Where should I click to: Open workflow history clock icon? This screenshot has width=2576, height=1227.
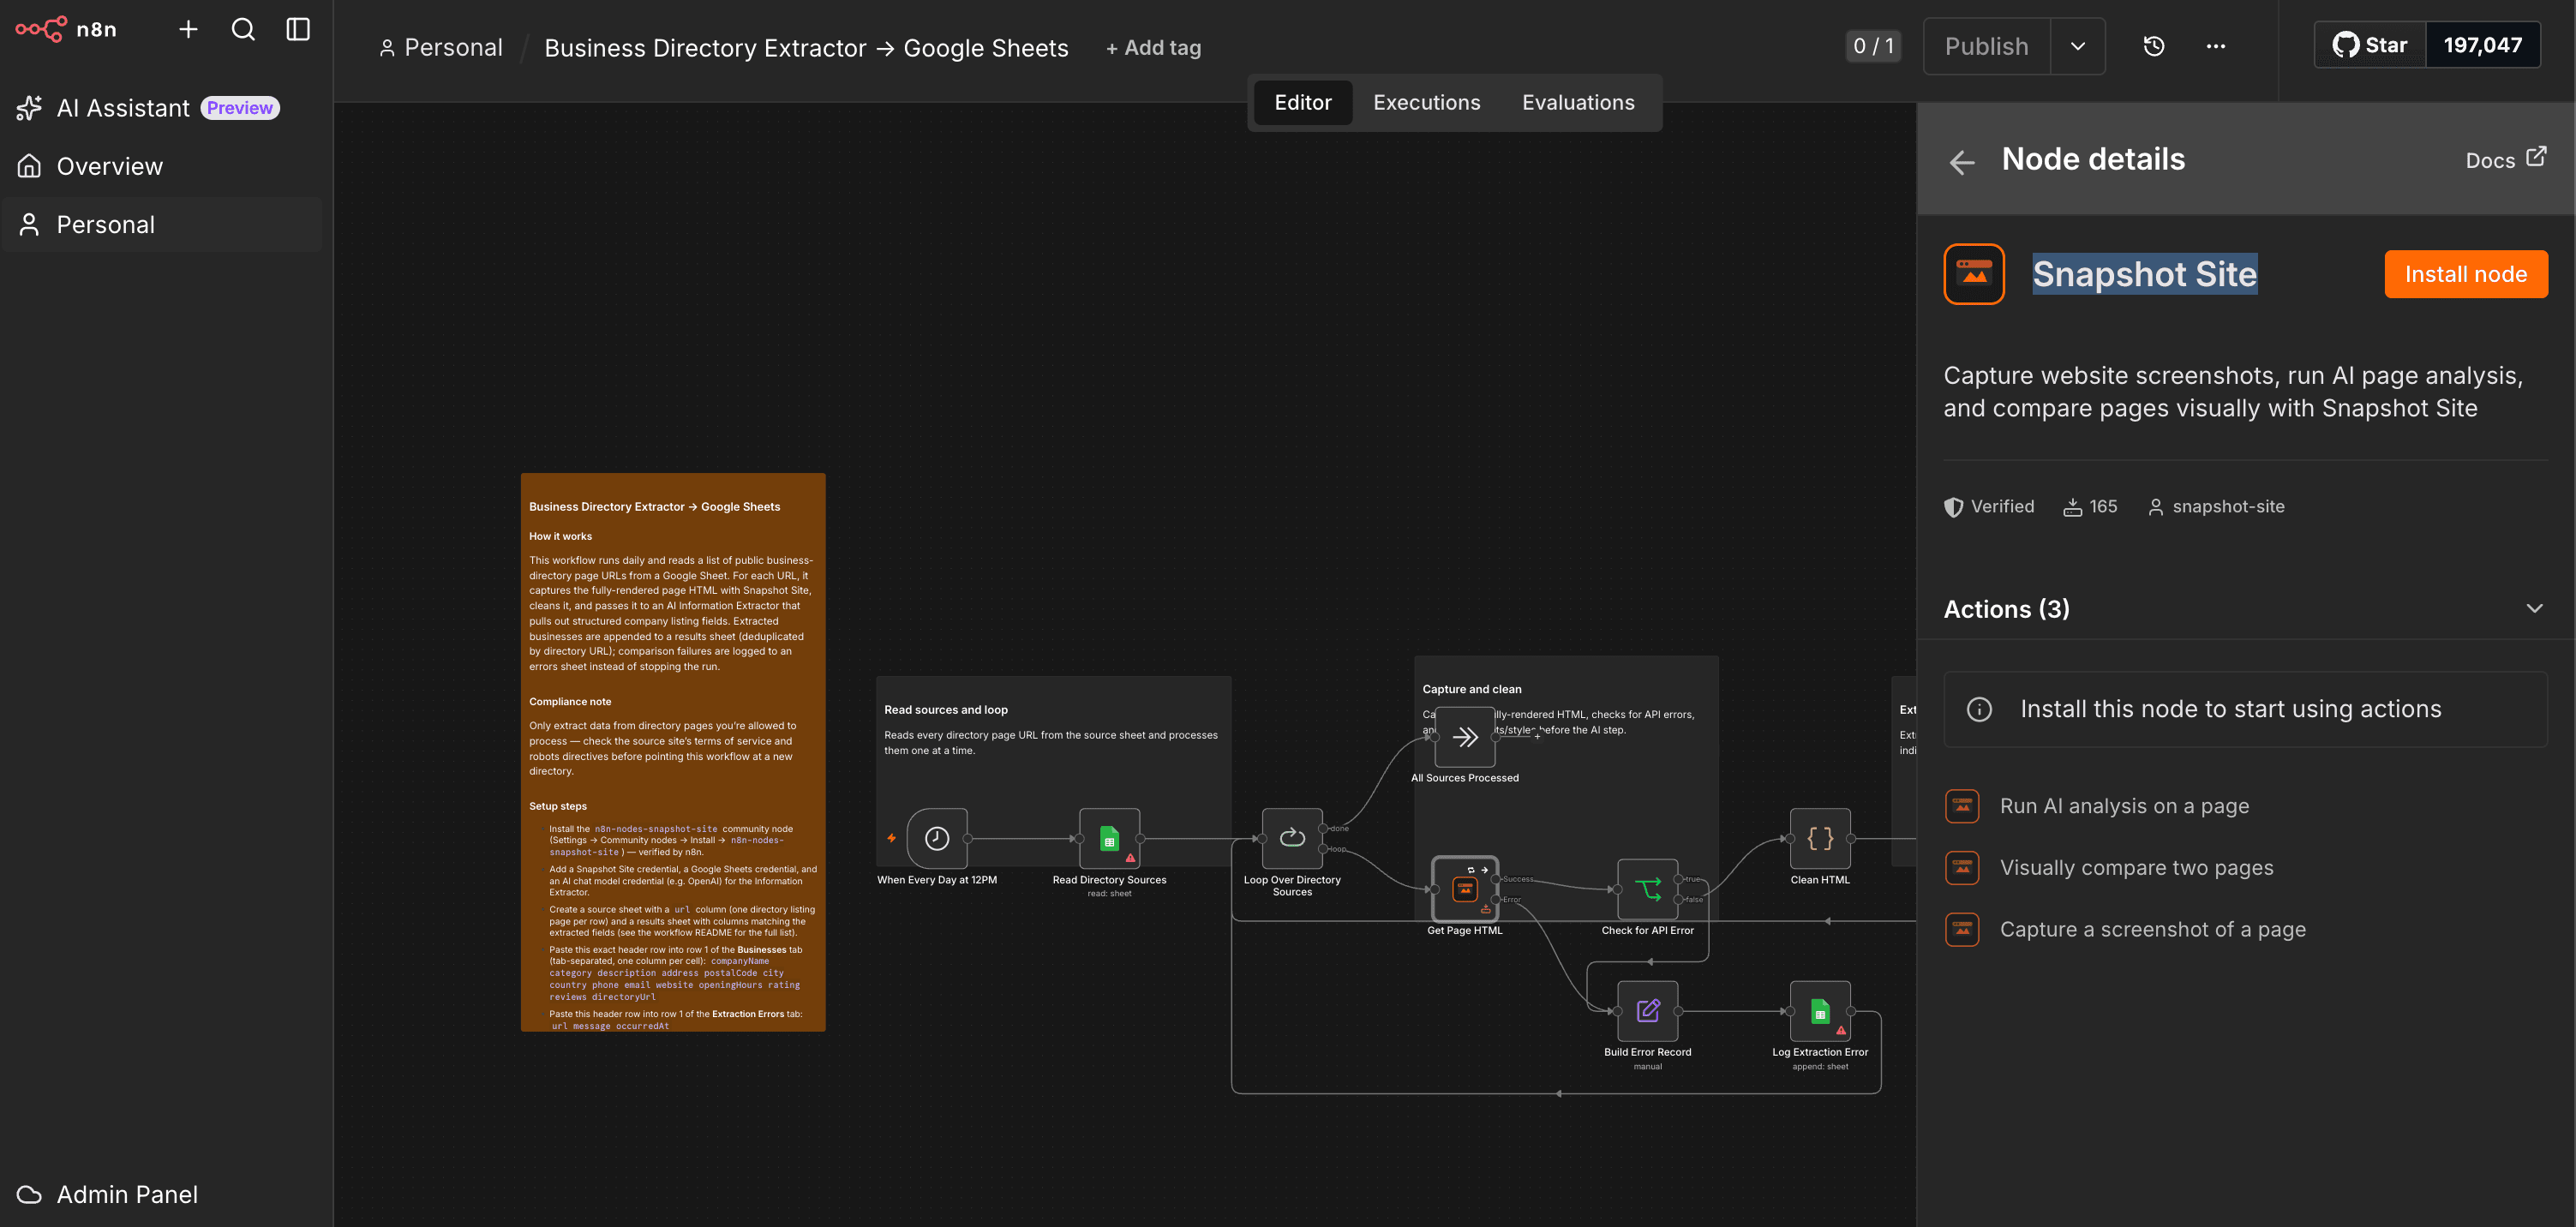[x=2153, y=46]
